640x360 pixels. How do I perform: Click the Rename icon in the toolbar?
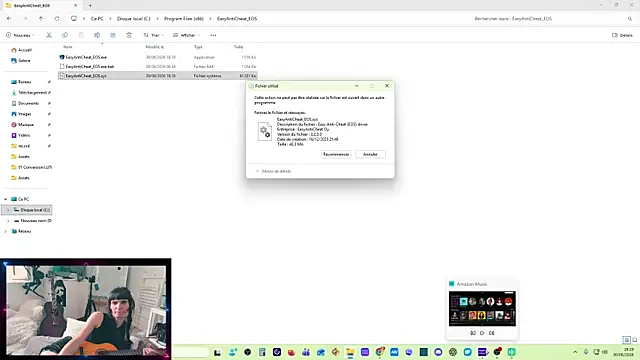click(97, 35)
